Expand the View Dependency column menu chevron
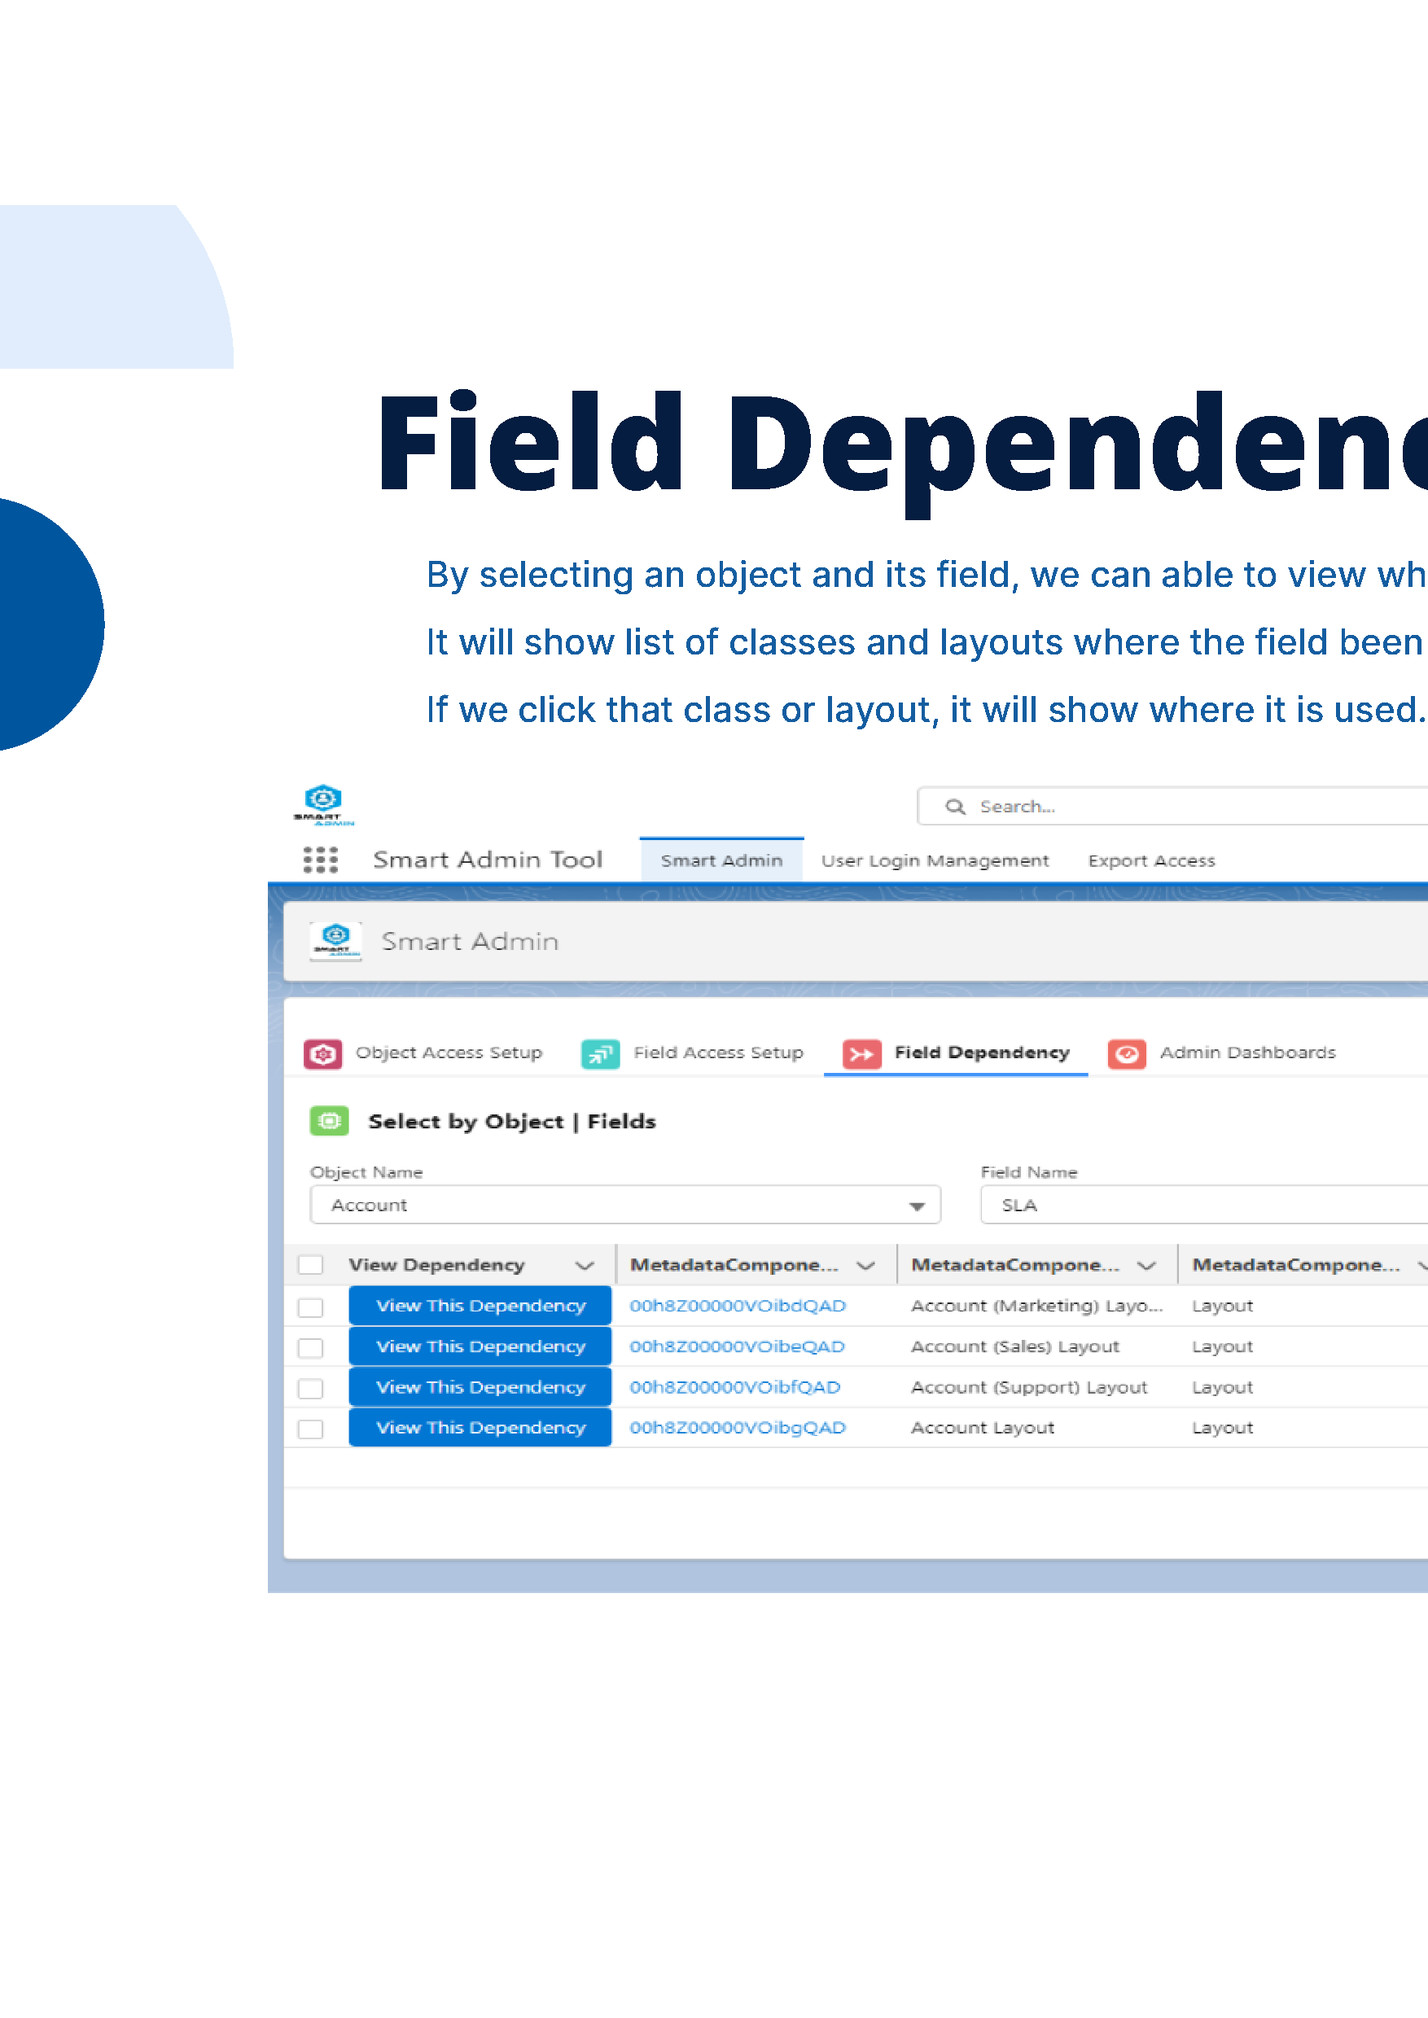 point(585,1265)
